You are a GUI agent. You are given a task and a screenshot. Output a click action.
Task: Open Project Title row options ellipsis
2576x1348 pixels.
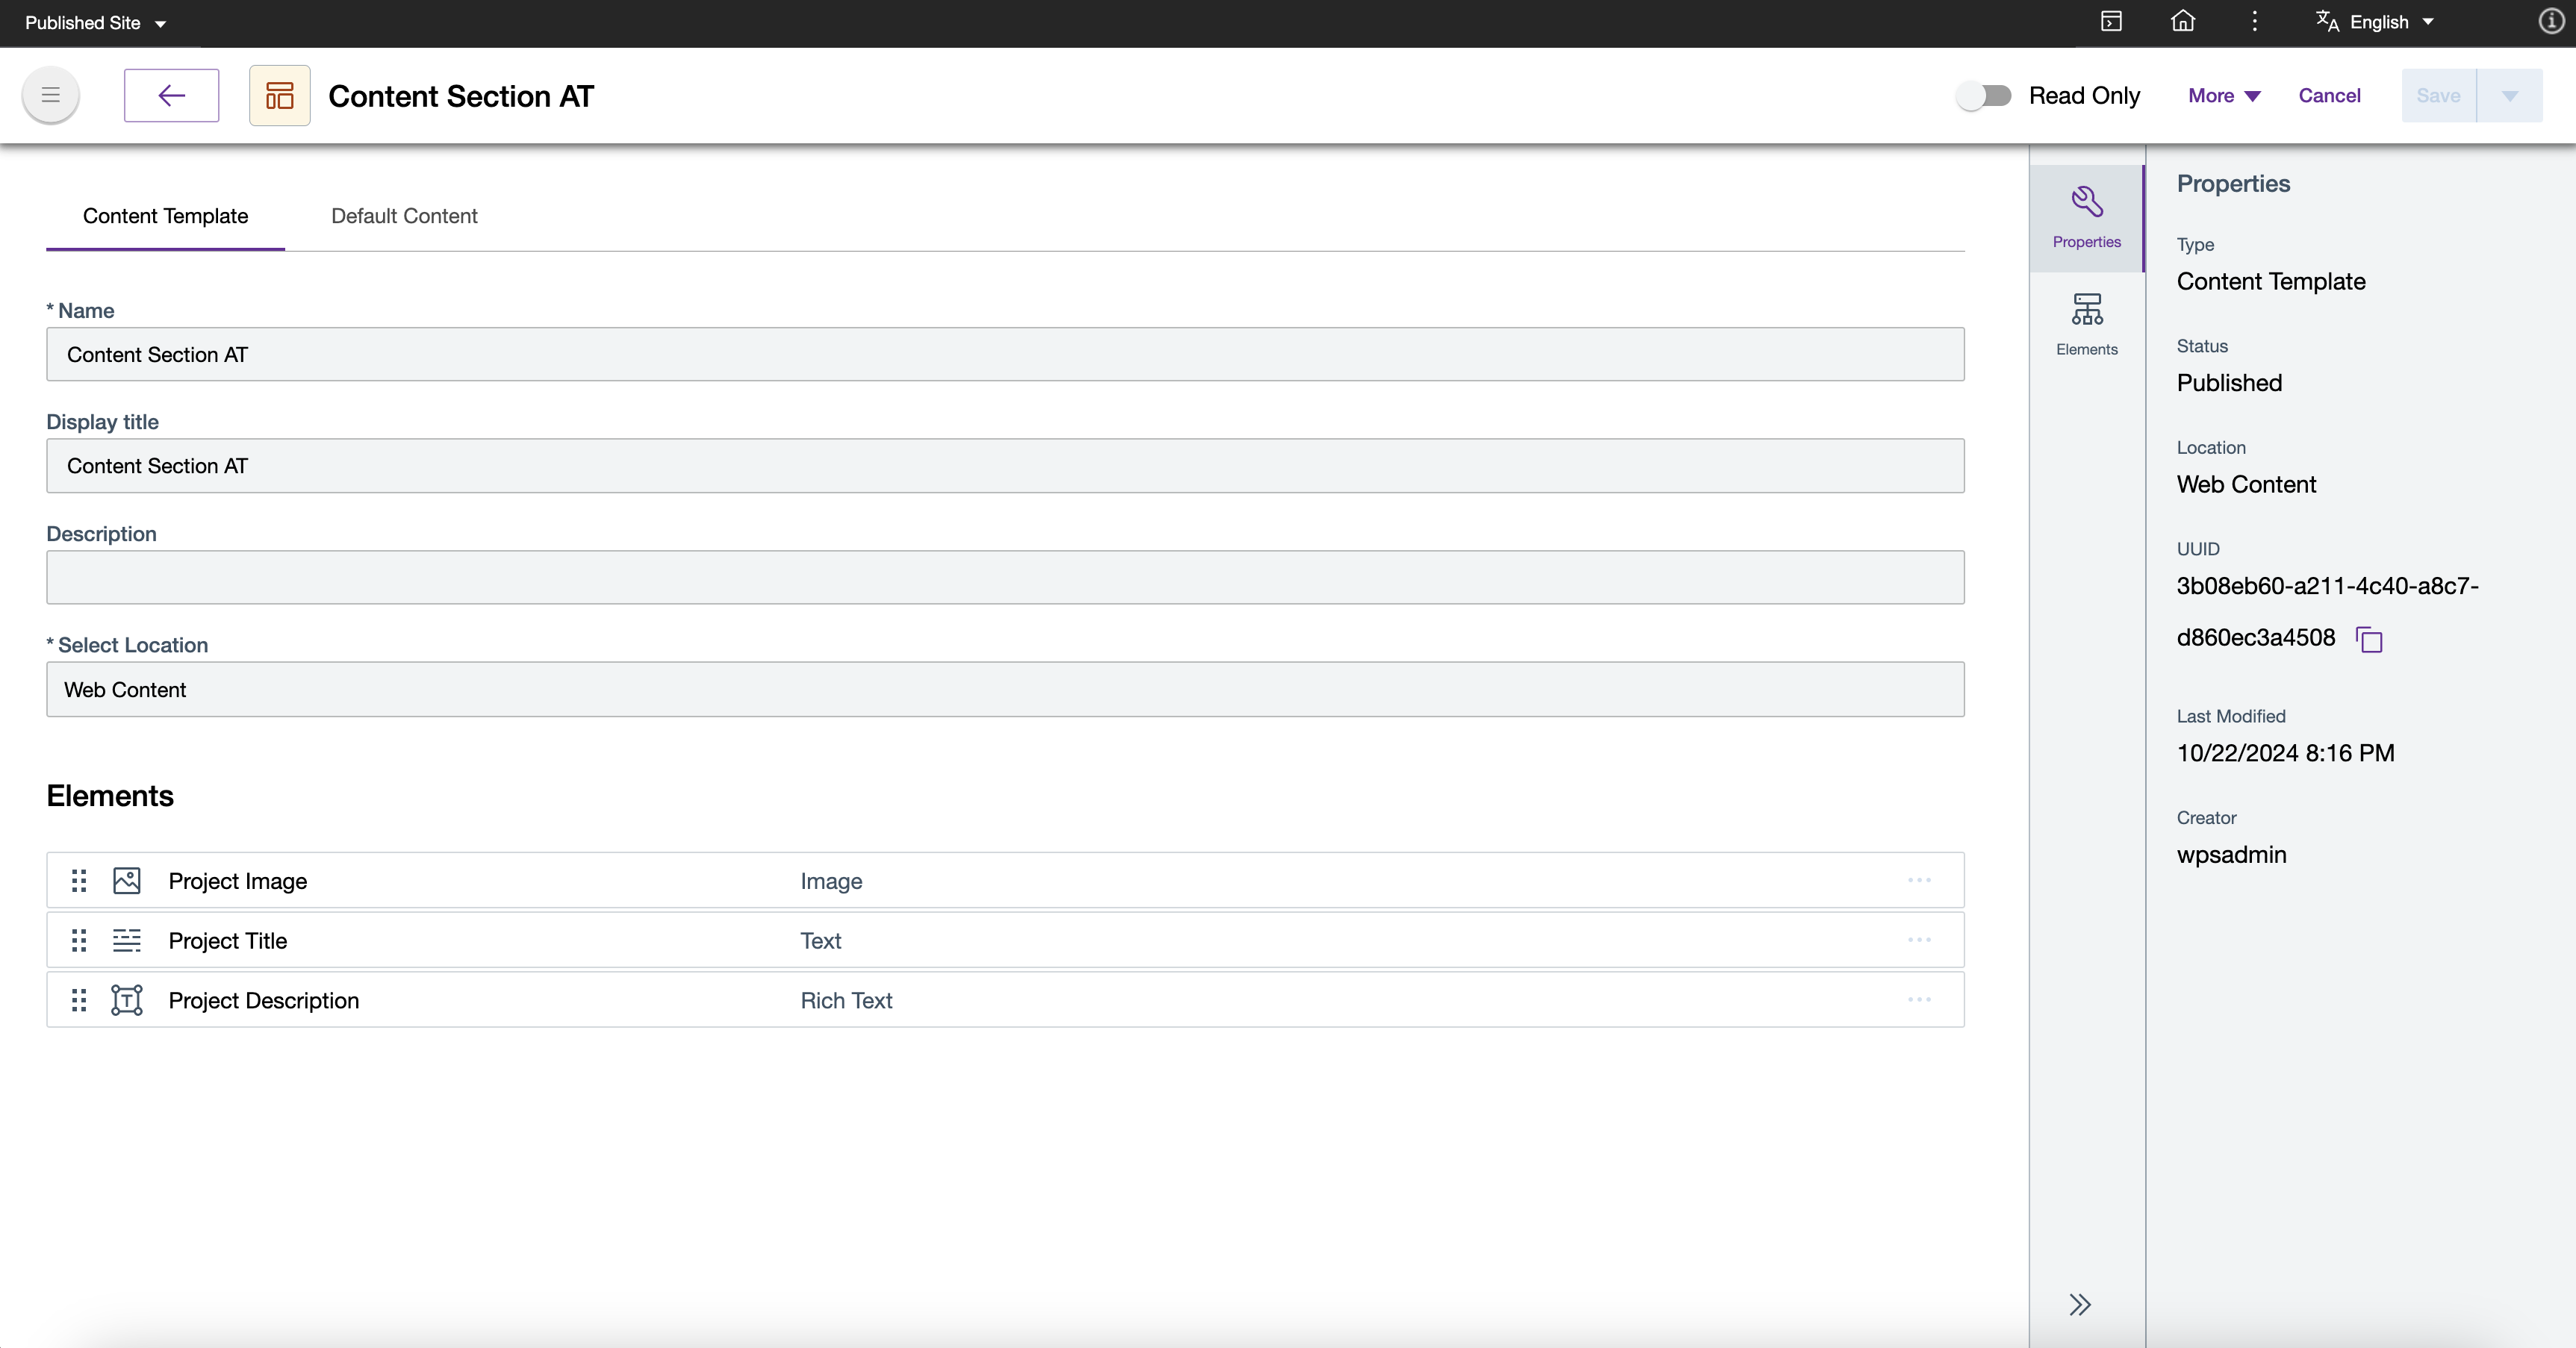pyautogui.click(x=1918, y=940)
